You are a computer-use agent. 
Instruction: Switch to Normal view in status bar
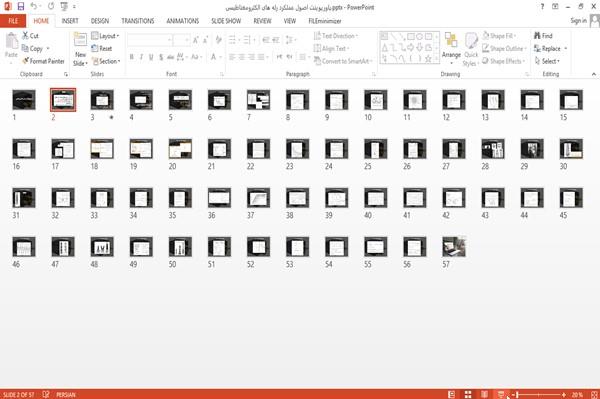pos(452,394)
